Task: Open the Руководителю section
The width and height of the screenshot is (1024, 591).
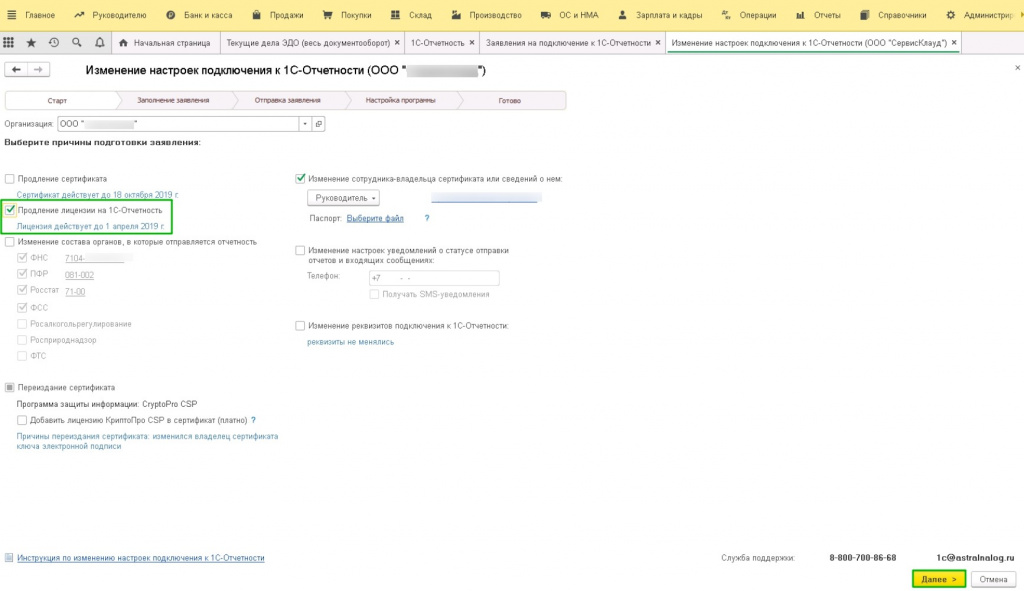Action: click(110, 14)
